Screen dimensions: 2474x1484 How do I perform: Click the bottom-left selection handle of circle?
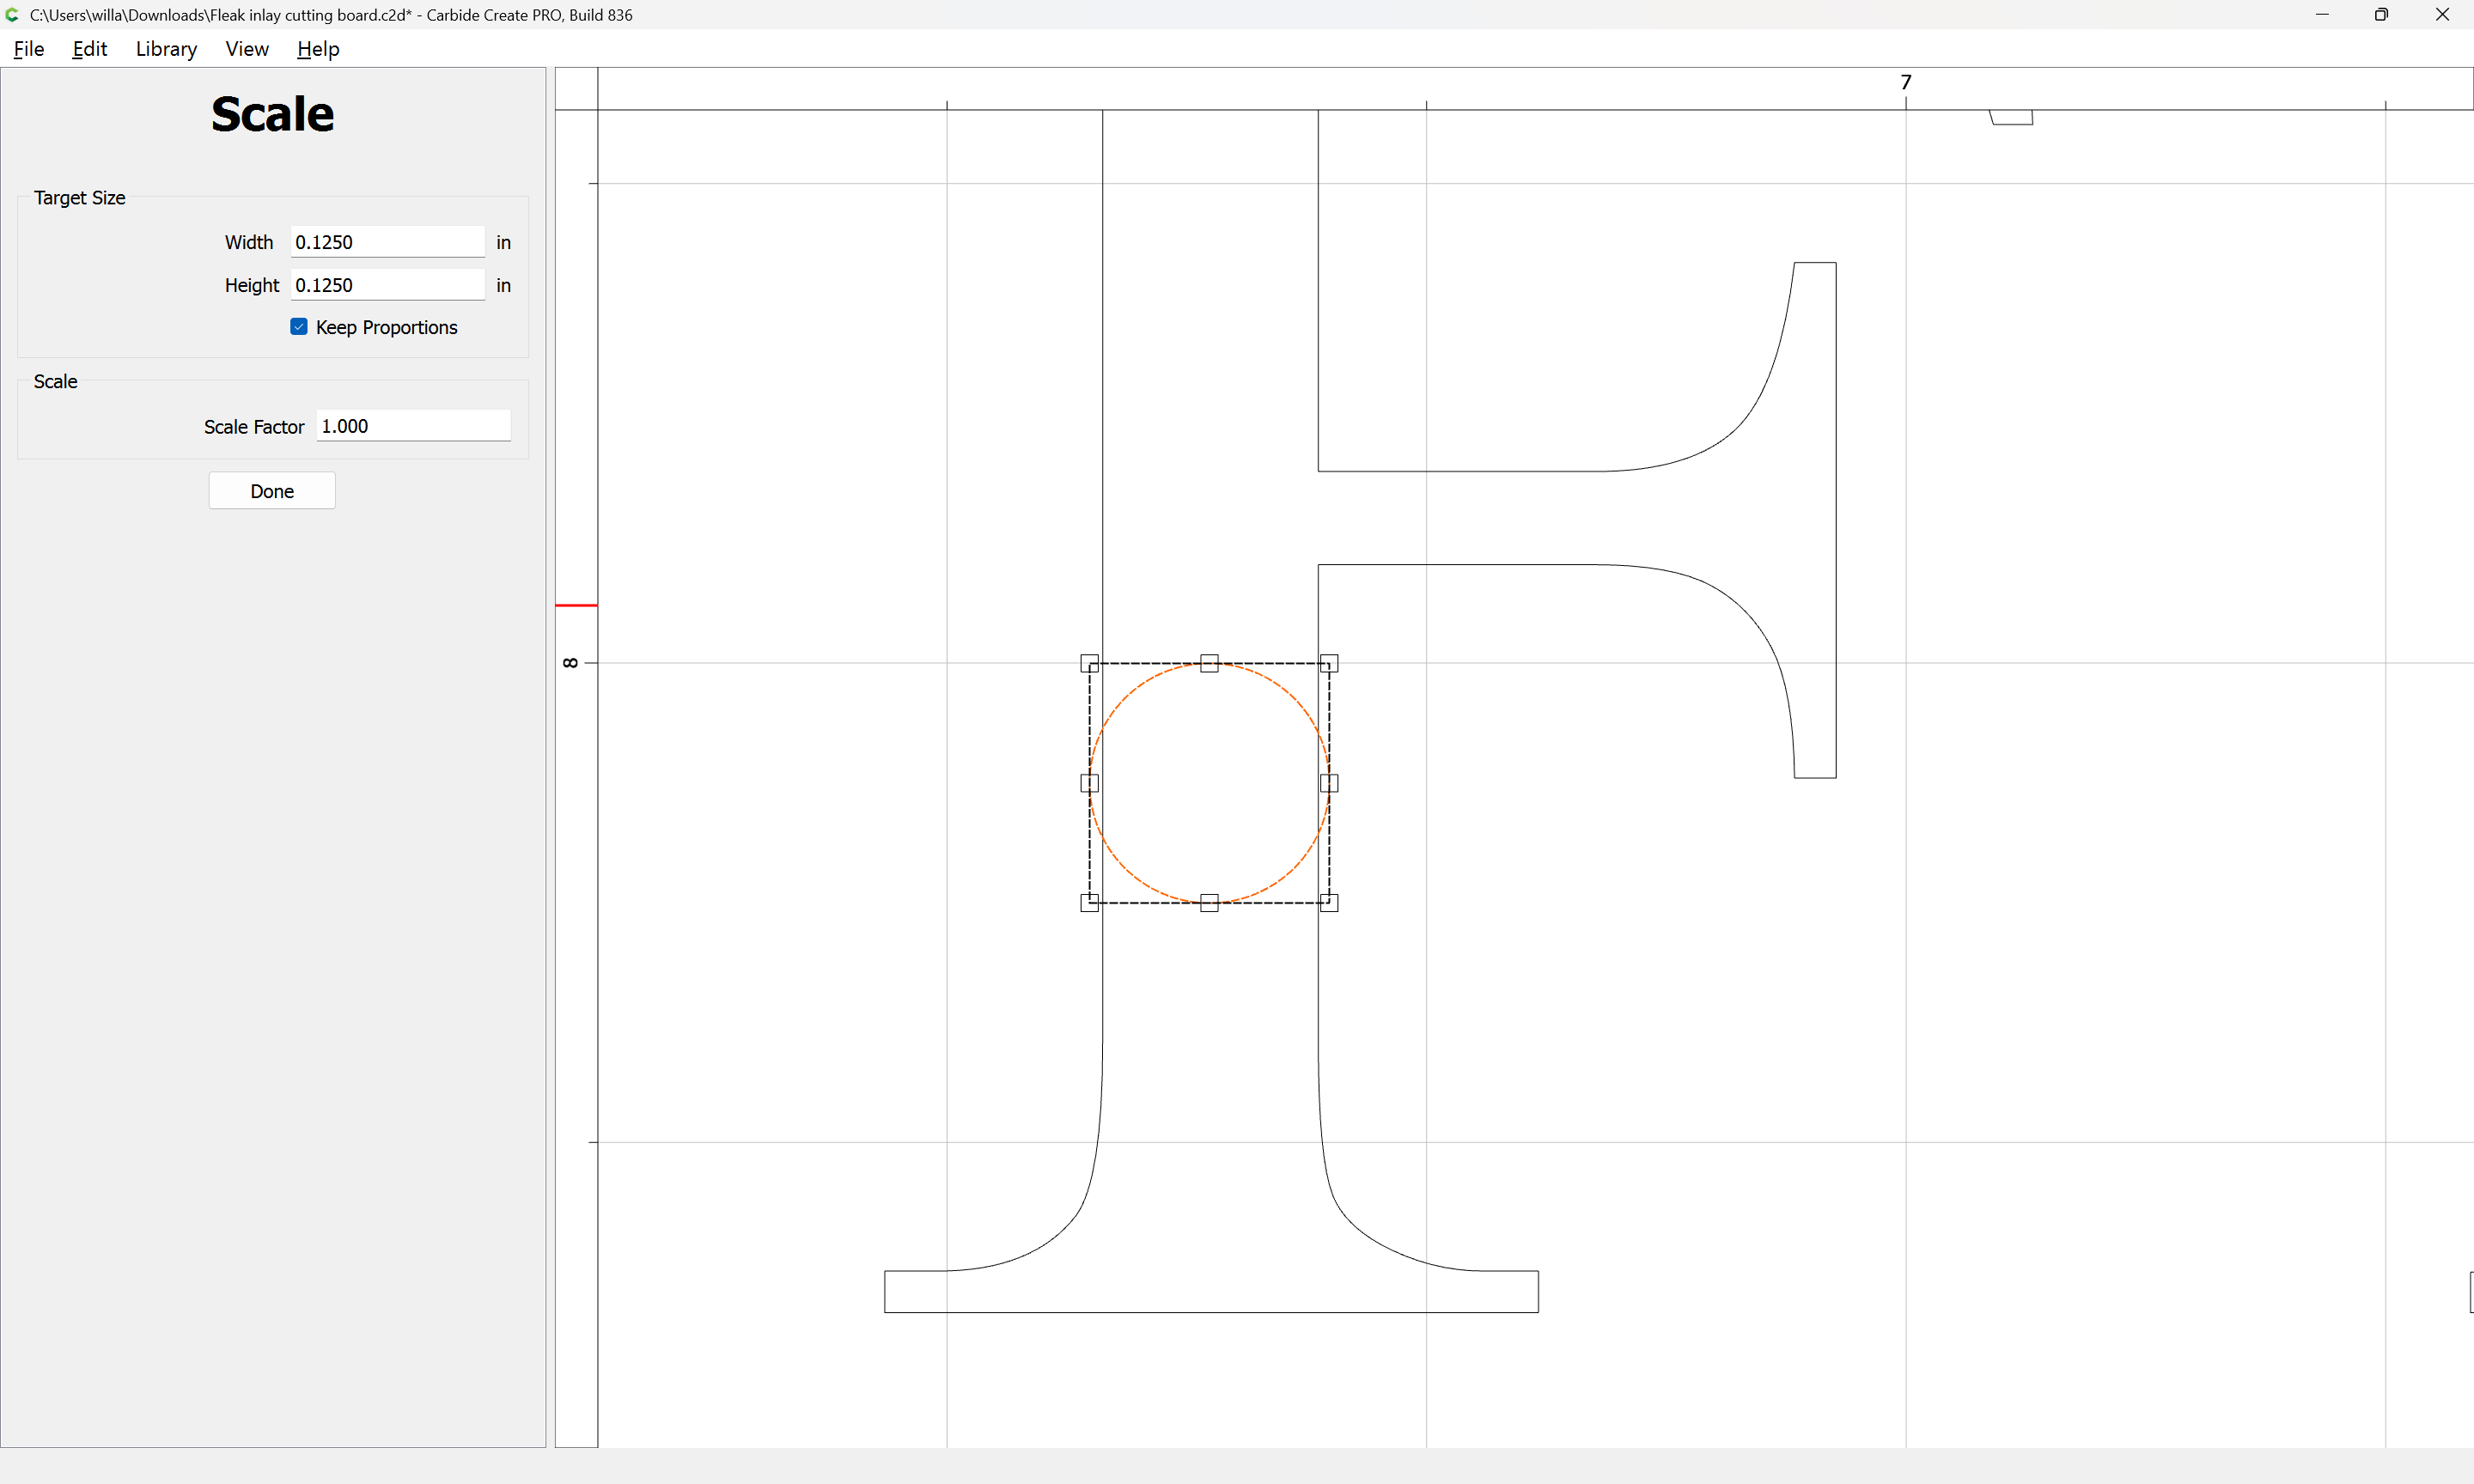click(1090, 903)
